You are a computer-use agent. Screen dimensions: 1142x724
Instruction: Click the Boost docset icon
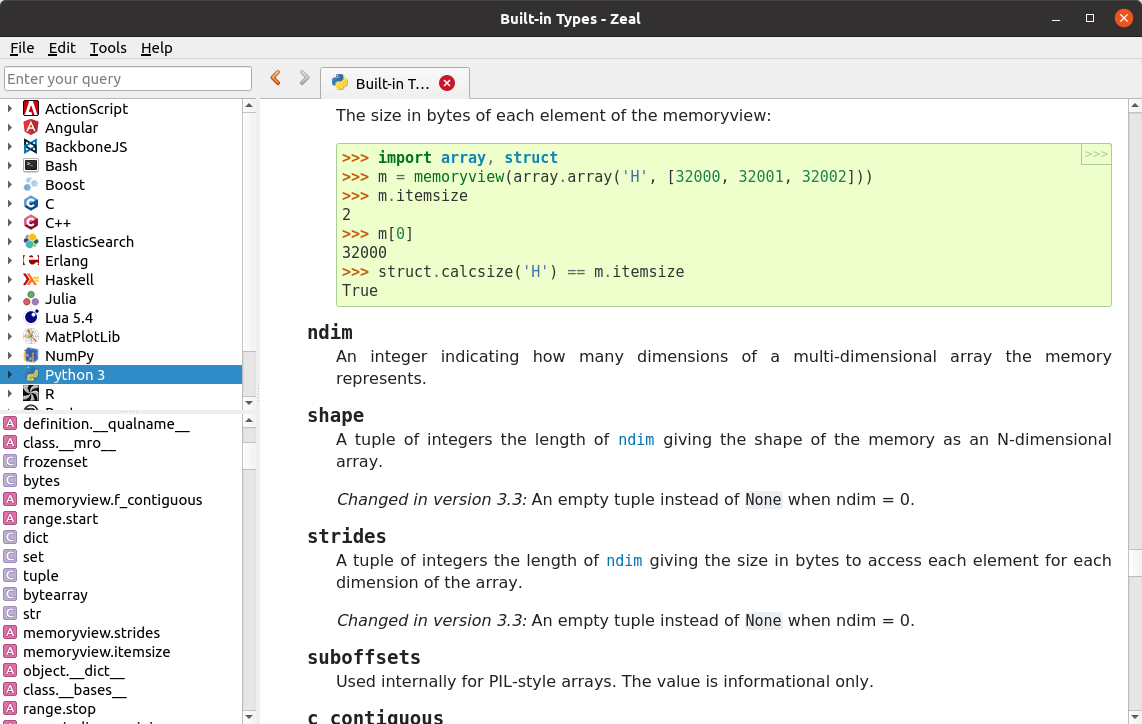(31, 184)
